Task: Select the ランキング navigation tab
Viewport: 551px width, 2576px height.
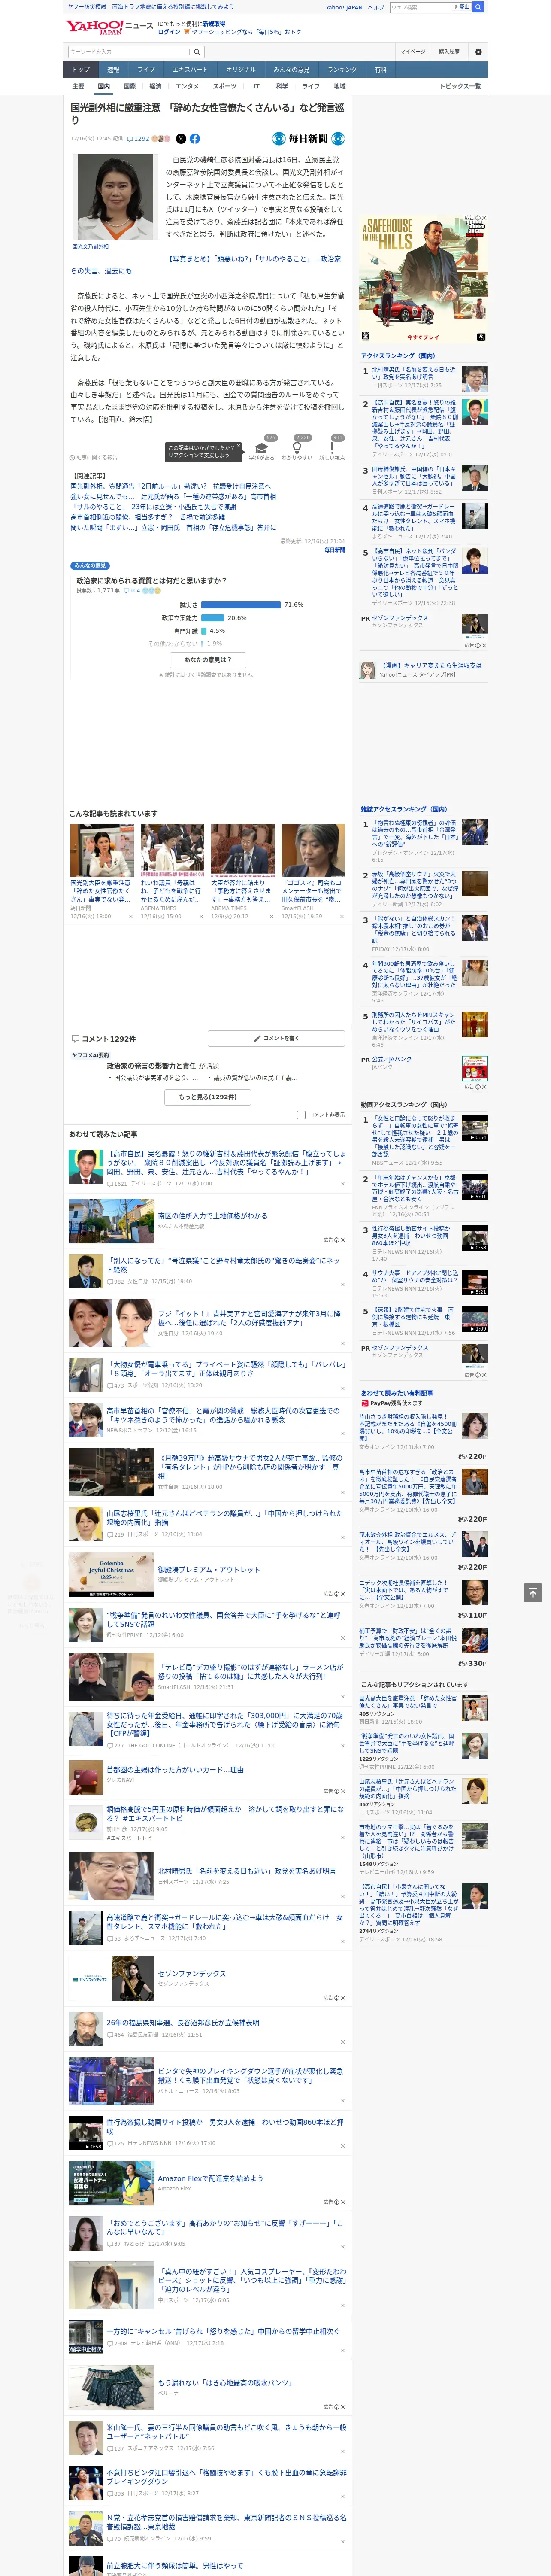Action: 342,70
